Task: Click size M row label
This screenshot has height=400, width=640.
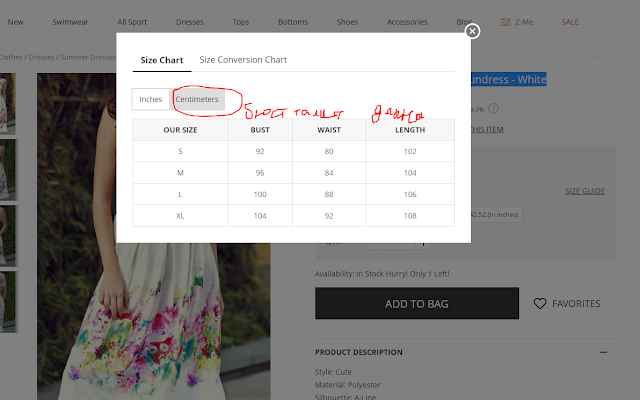Action: click(180, 173)
